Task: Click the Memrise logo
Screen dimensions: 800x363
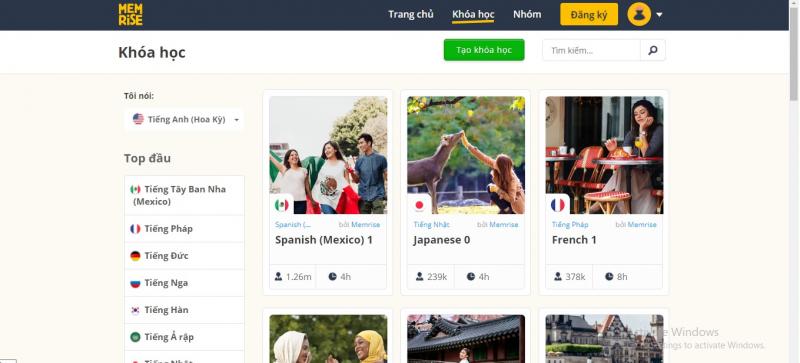Action: point(131,14)
